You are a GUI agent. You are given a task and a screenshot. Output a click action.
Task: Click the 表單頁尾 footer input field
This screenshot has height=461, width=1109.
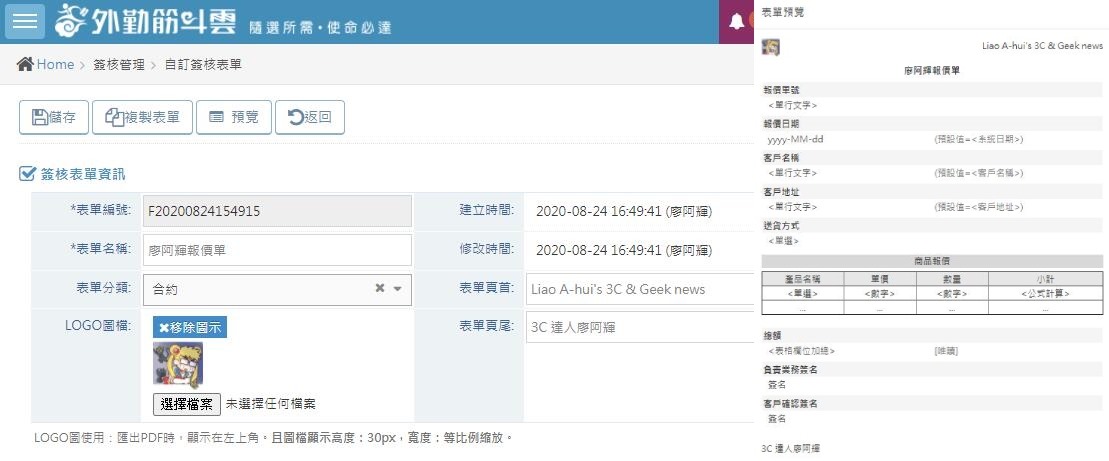coord(639,327)
